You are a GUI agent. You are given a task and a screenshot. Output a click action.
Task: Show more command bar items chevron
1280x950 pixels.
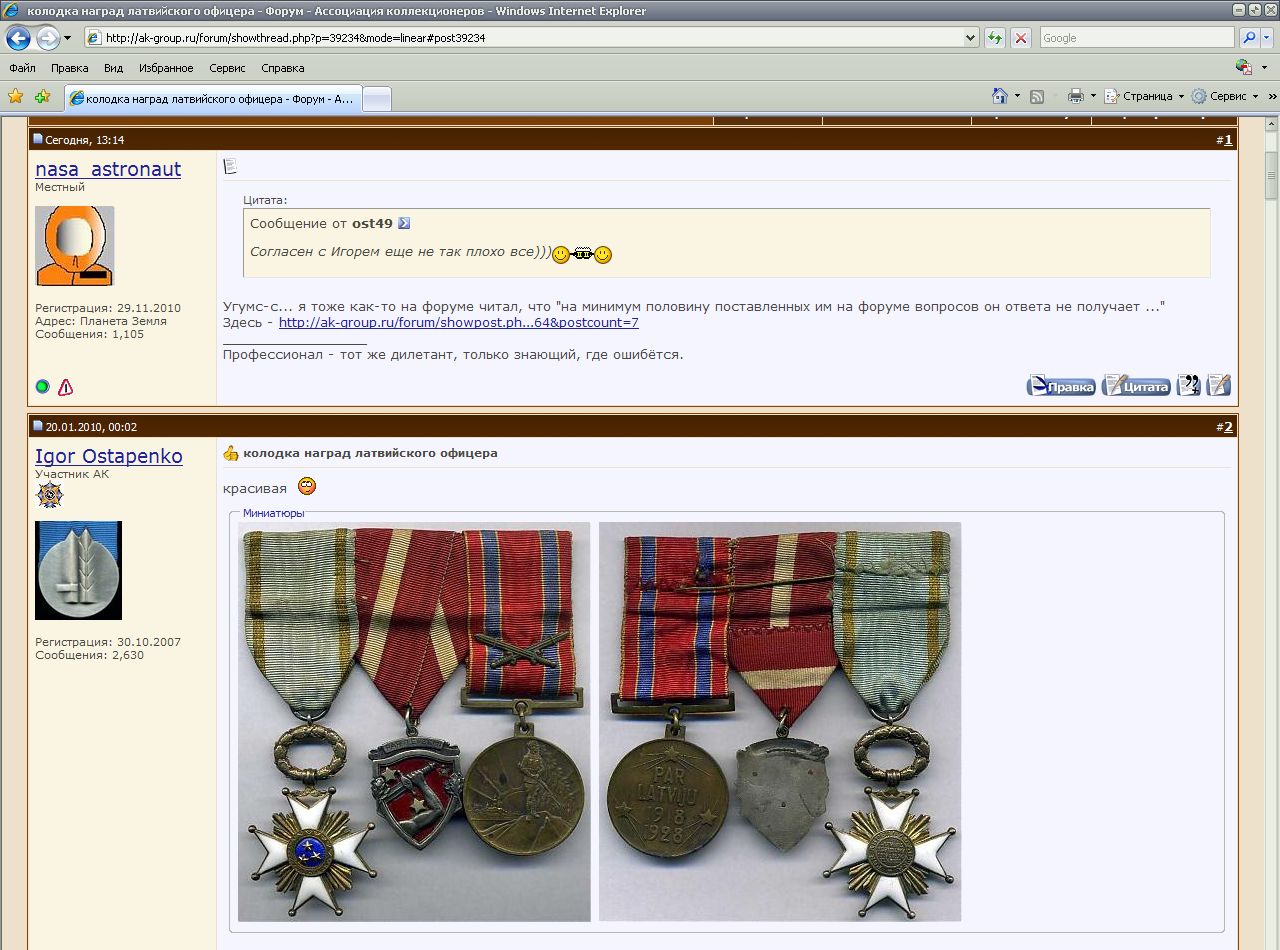[x=1270, y=96]
